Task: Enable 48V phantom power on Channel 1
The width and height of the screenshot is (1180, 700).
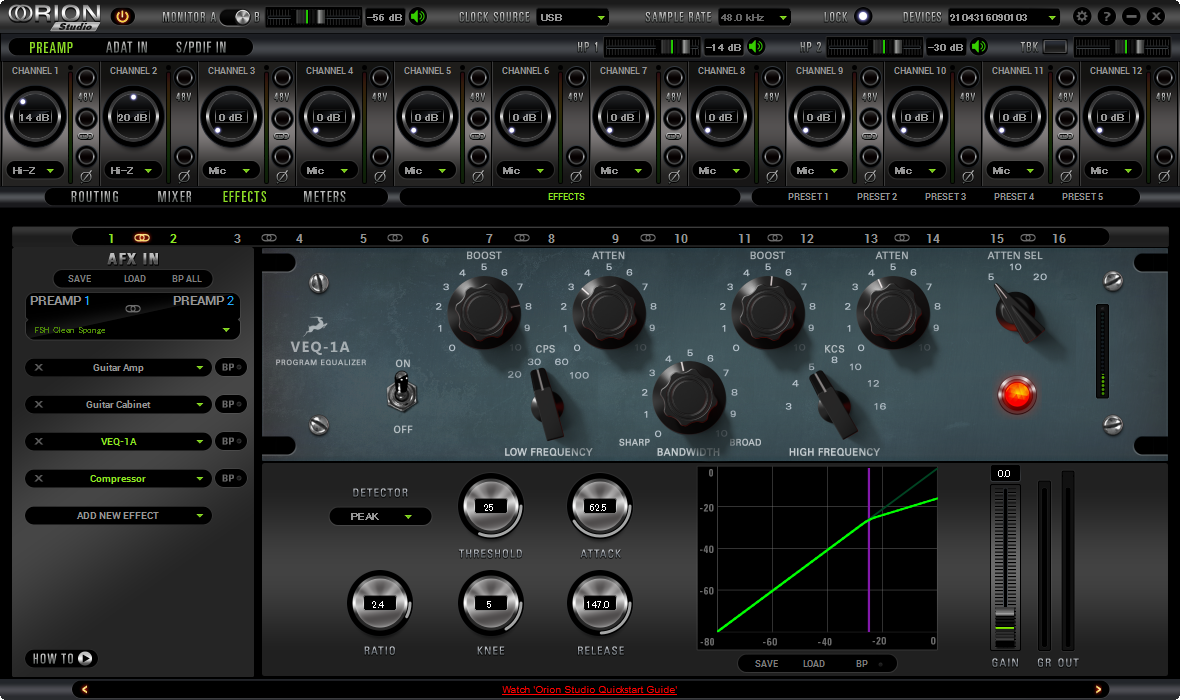Action: tap(86, 78)
